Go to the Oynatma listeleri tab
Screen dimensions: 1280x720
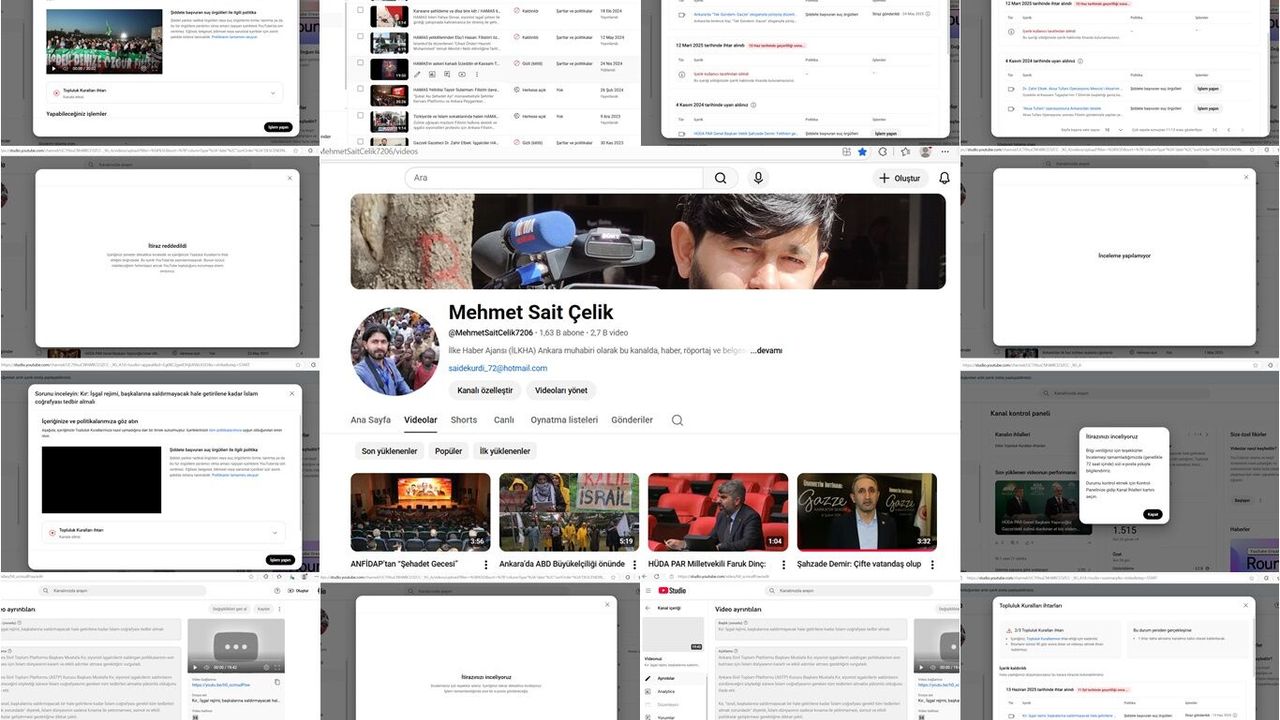point(564,420)
